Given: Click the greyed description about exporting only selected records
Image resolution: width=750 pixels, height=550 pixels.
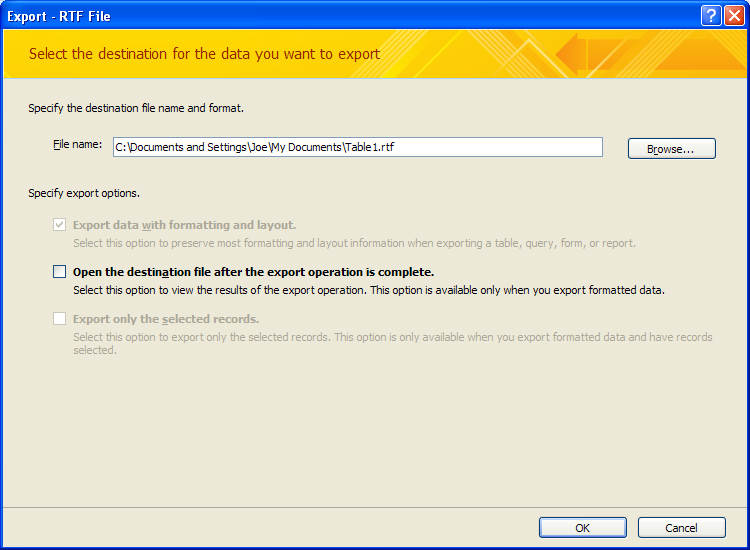Looking at the screenshot, I should tap(393, 343).
